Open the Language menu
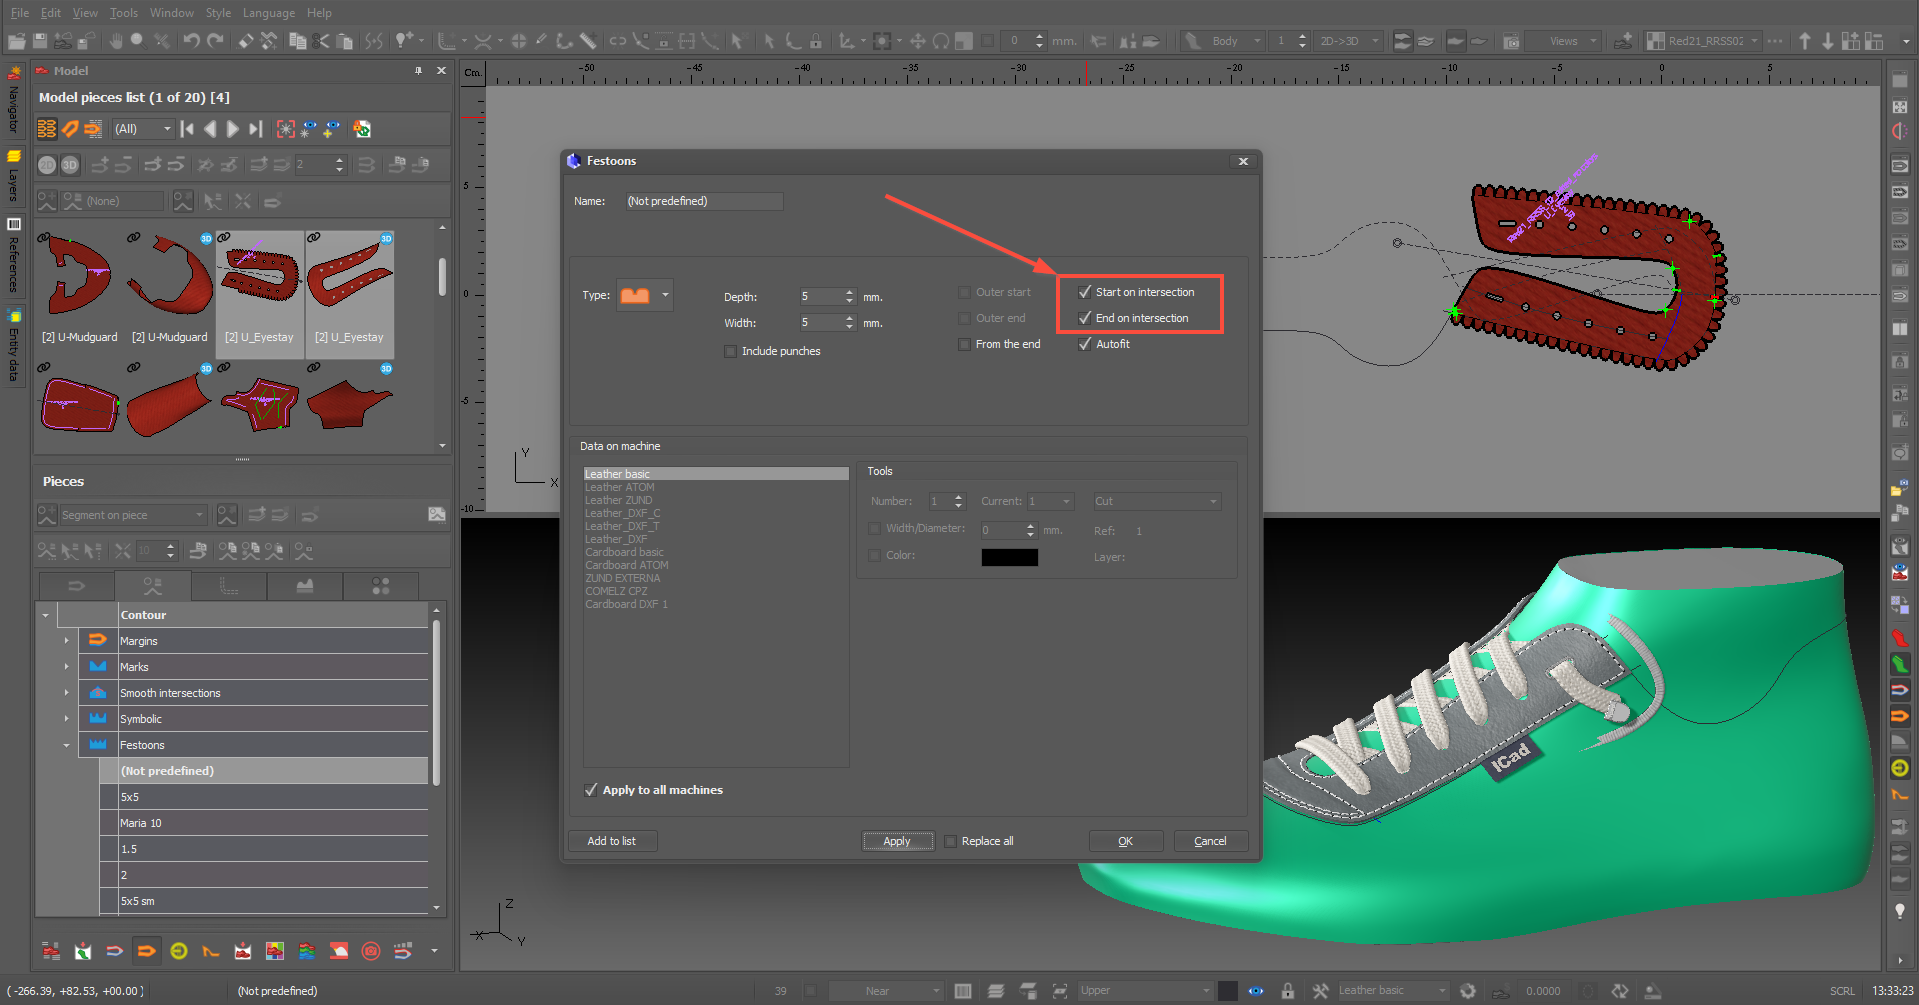The width and height of the screenshot is (1919, 1005). coord(268,13)
